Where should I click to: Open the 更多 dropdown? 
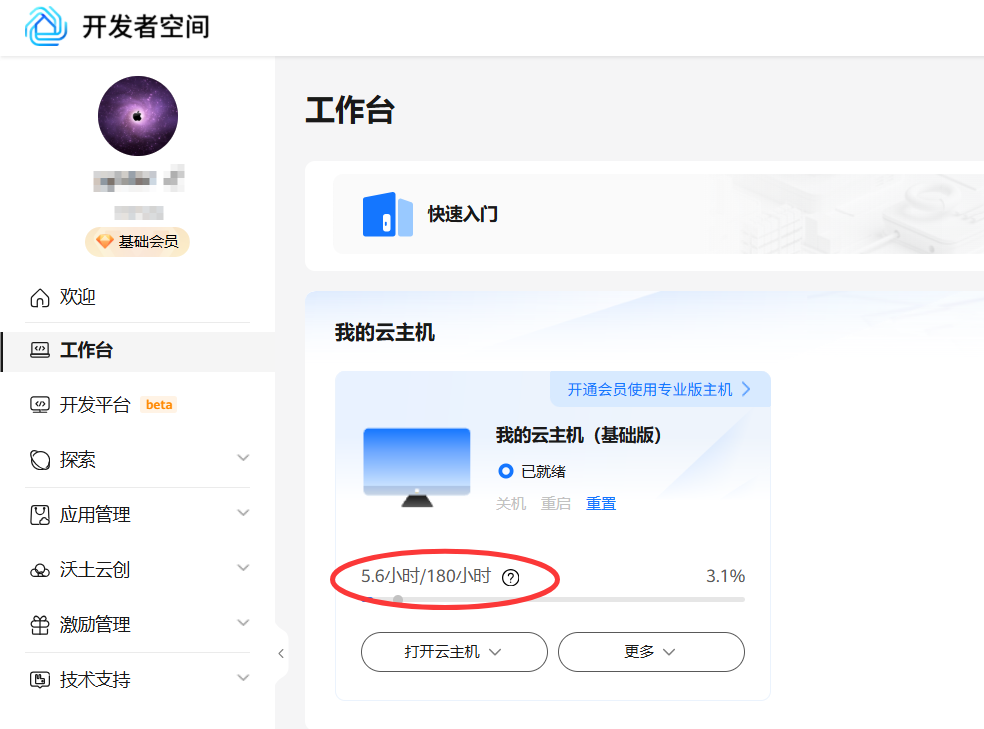pos(651,651)
